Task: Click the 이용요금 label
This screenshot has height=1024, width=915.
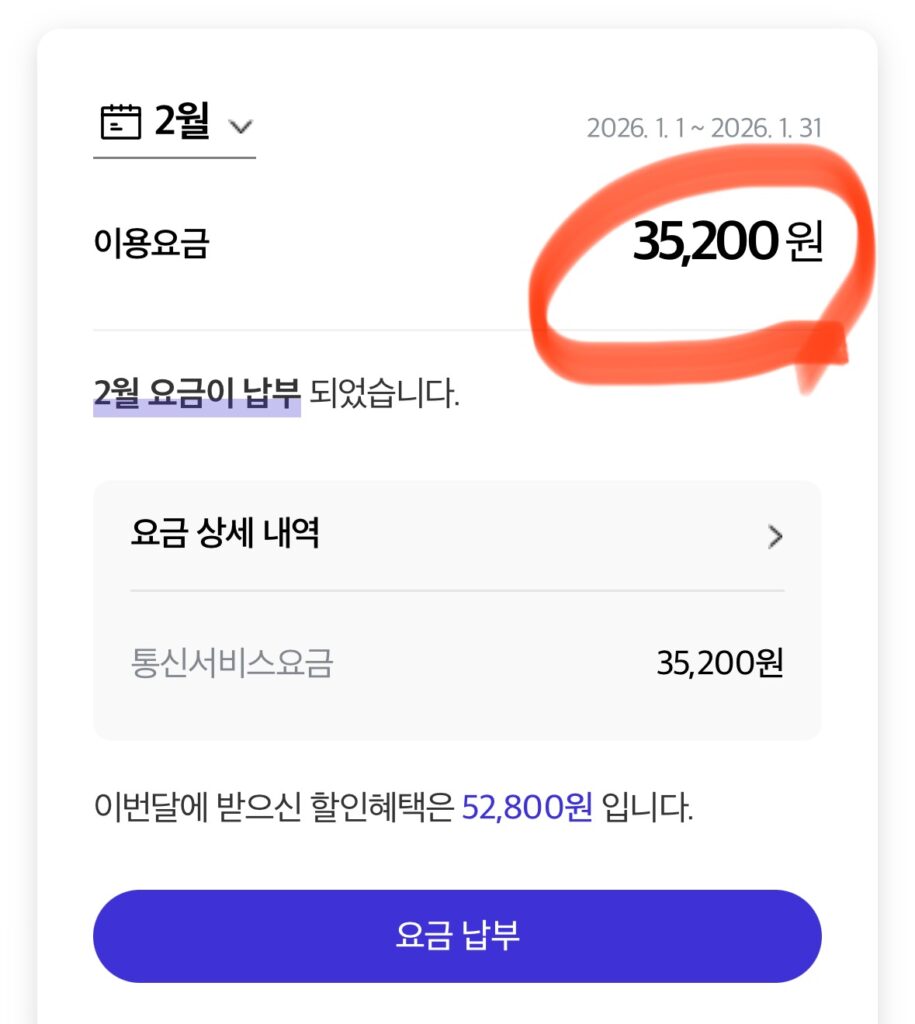Action: pyautogui.click(x=151, y=243)
